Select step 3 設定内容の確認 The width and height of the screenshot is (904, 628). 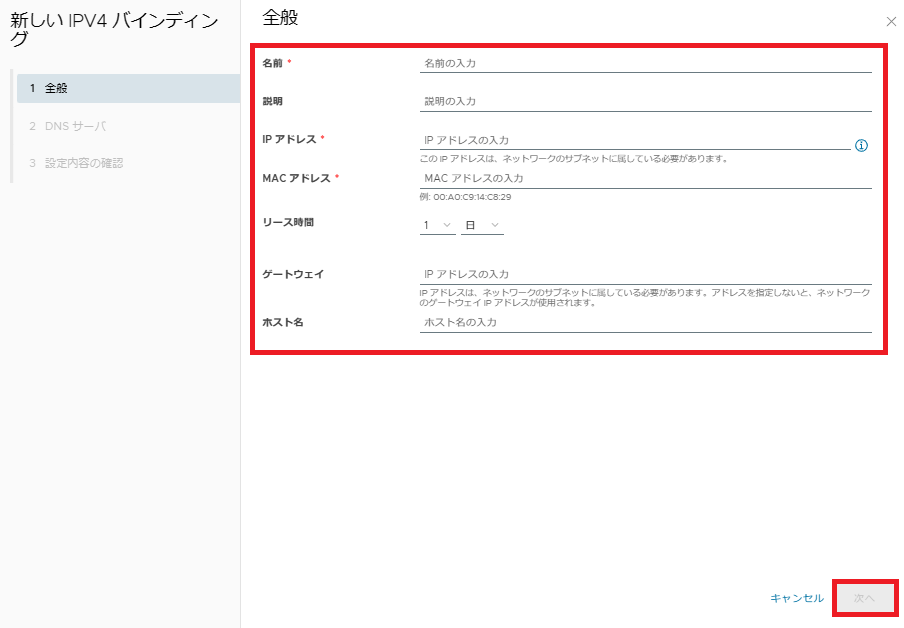click(76, 163)
